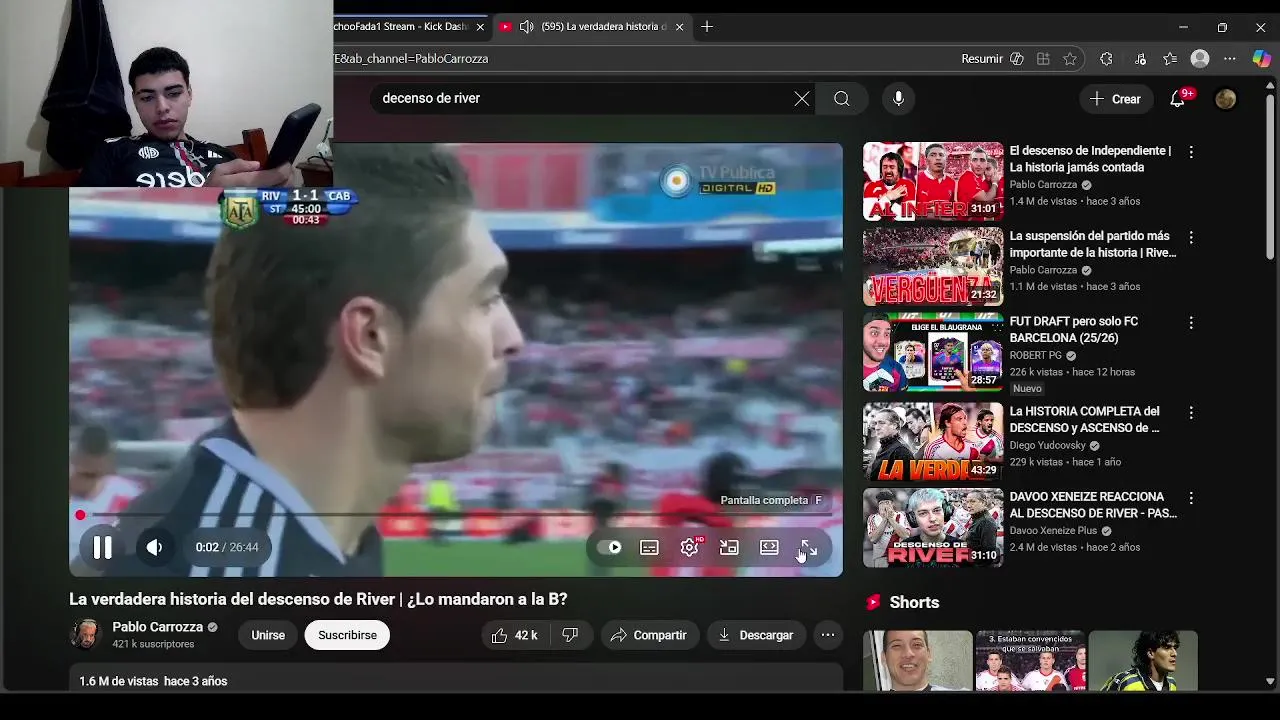
Task: Click the magnifier search button
Action: click(x=842, y=98)
